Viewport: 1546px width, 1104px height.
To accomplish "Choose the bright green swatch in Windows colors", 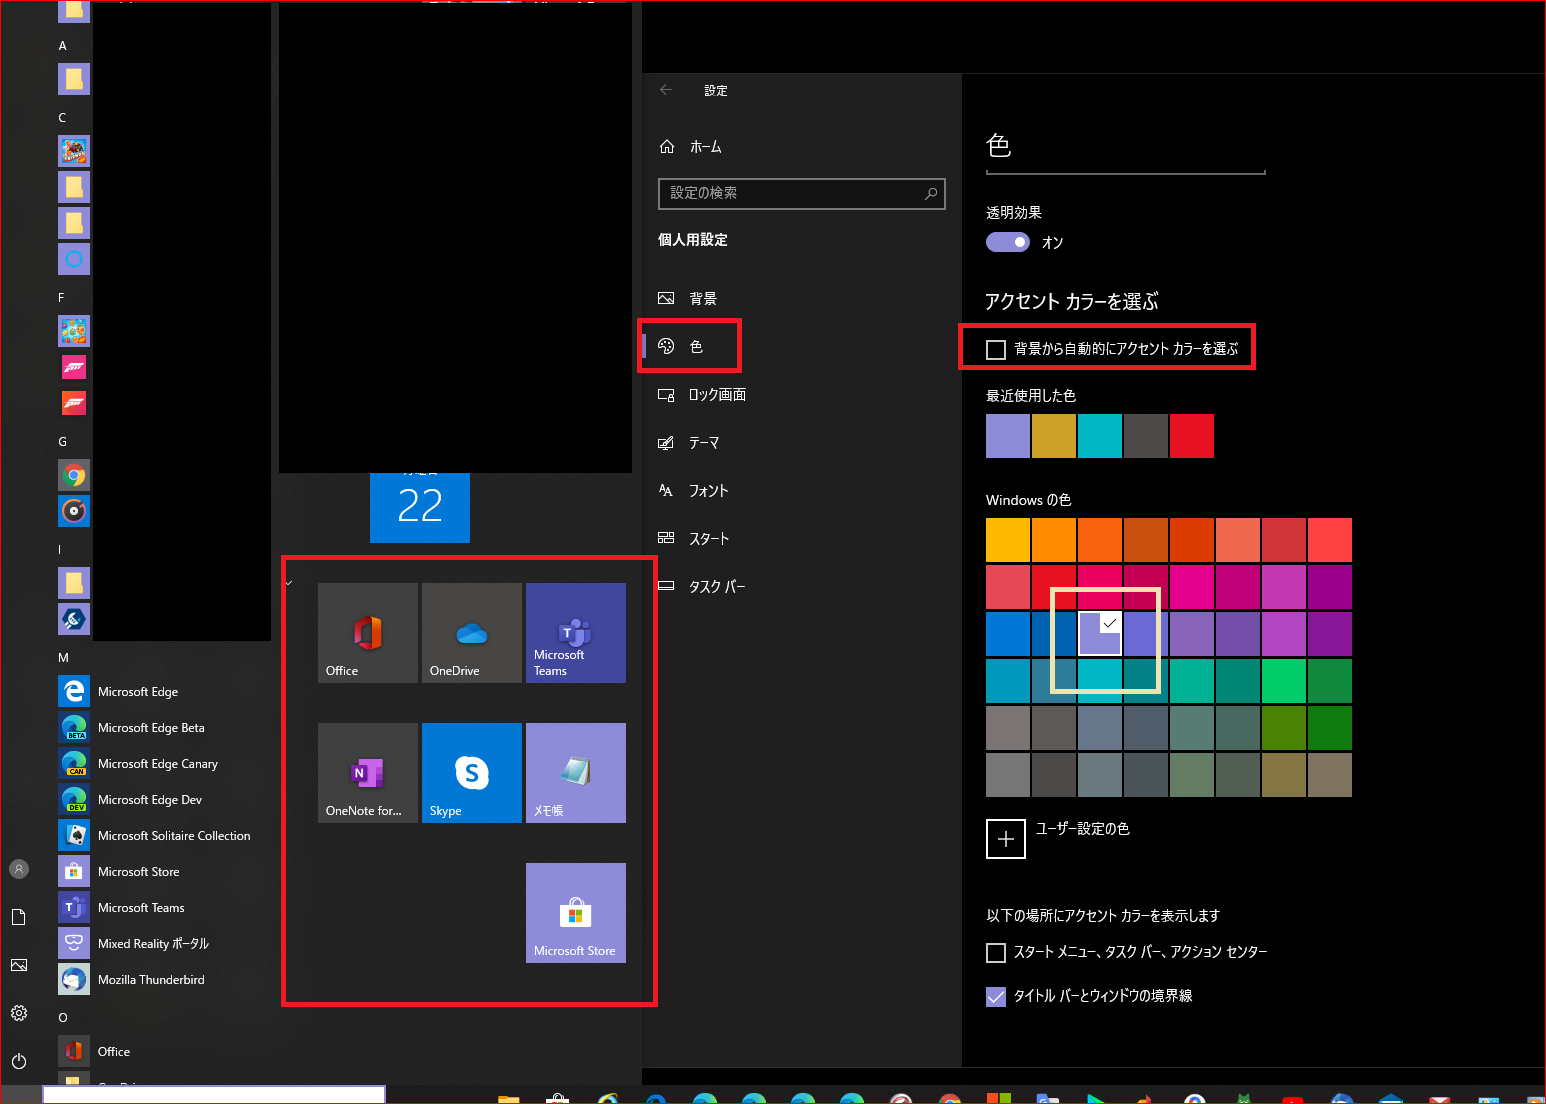I will (1284, 681).
